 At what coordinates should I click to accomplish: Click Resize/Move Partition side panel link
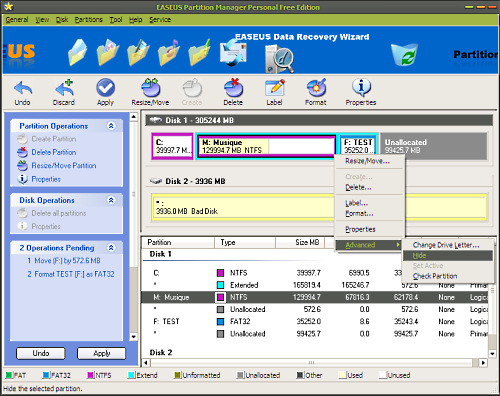pyautogui.click(x=64, y=166)
